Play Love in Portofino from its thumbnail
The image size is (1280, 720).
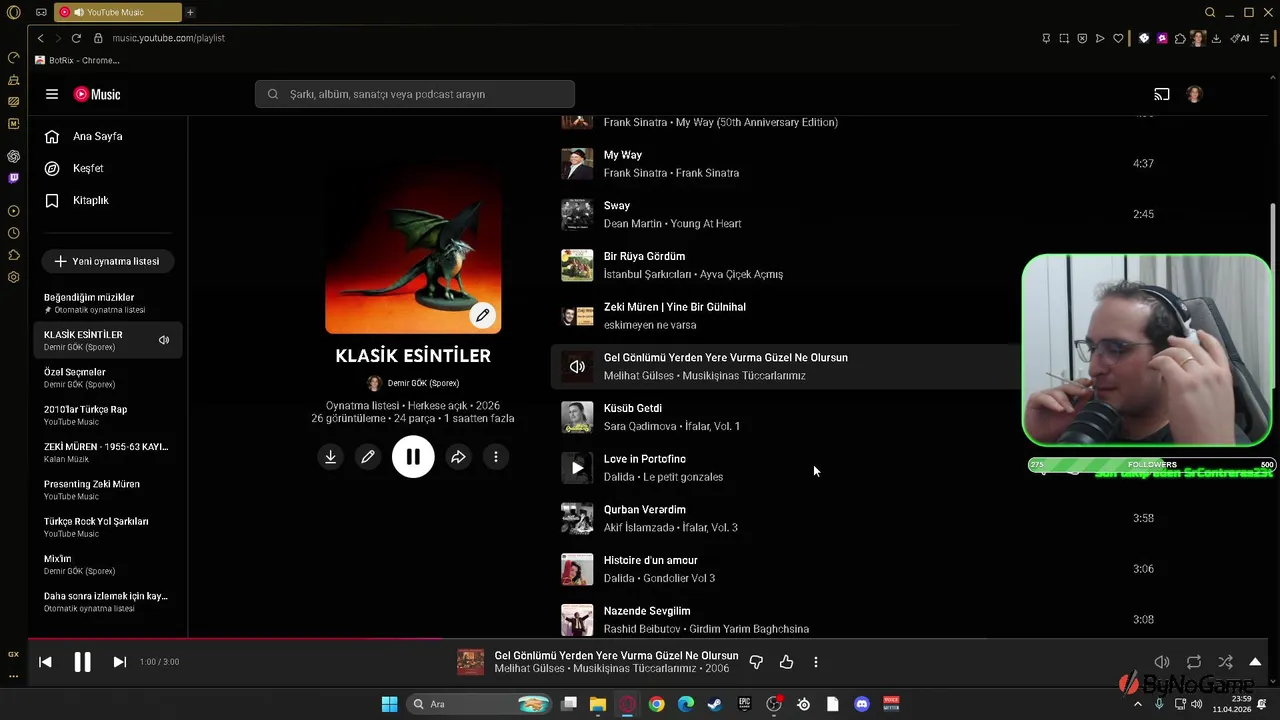click(x=577, y=467)
